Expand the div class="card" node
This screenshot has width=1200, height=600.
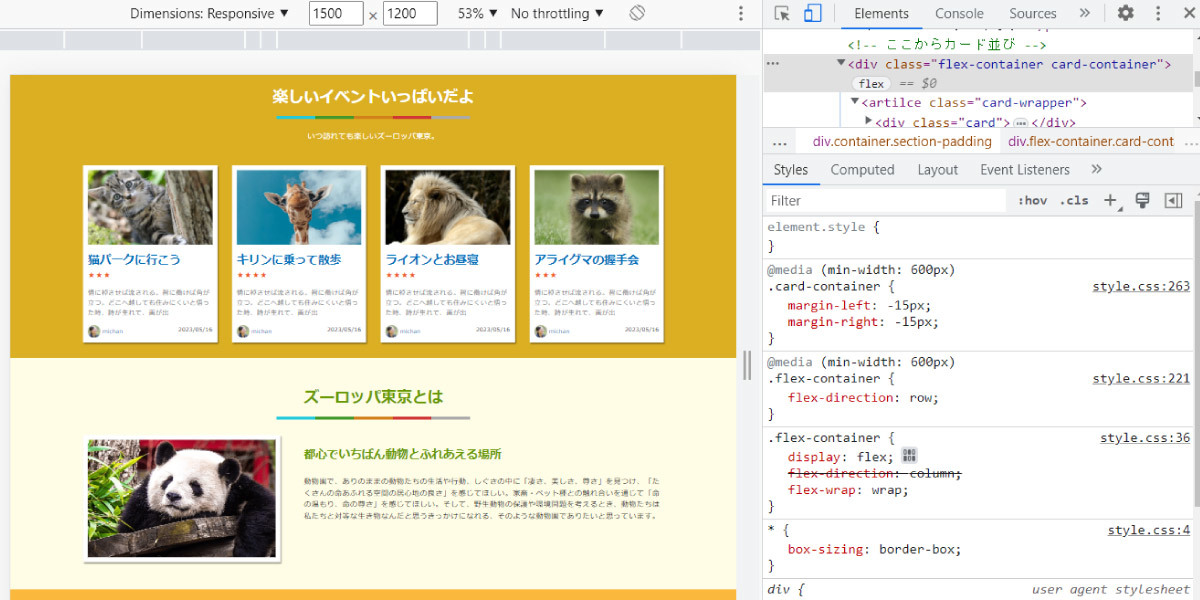(869, 122)
